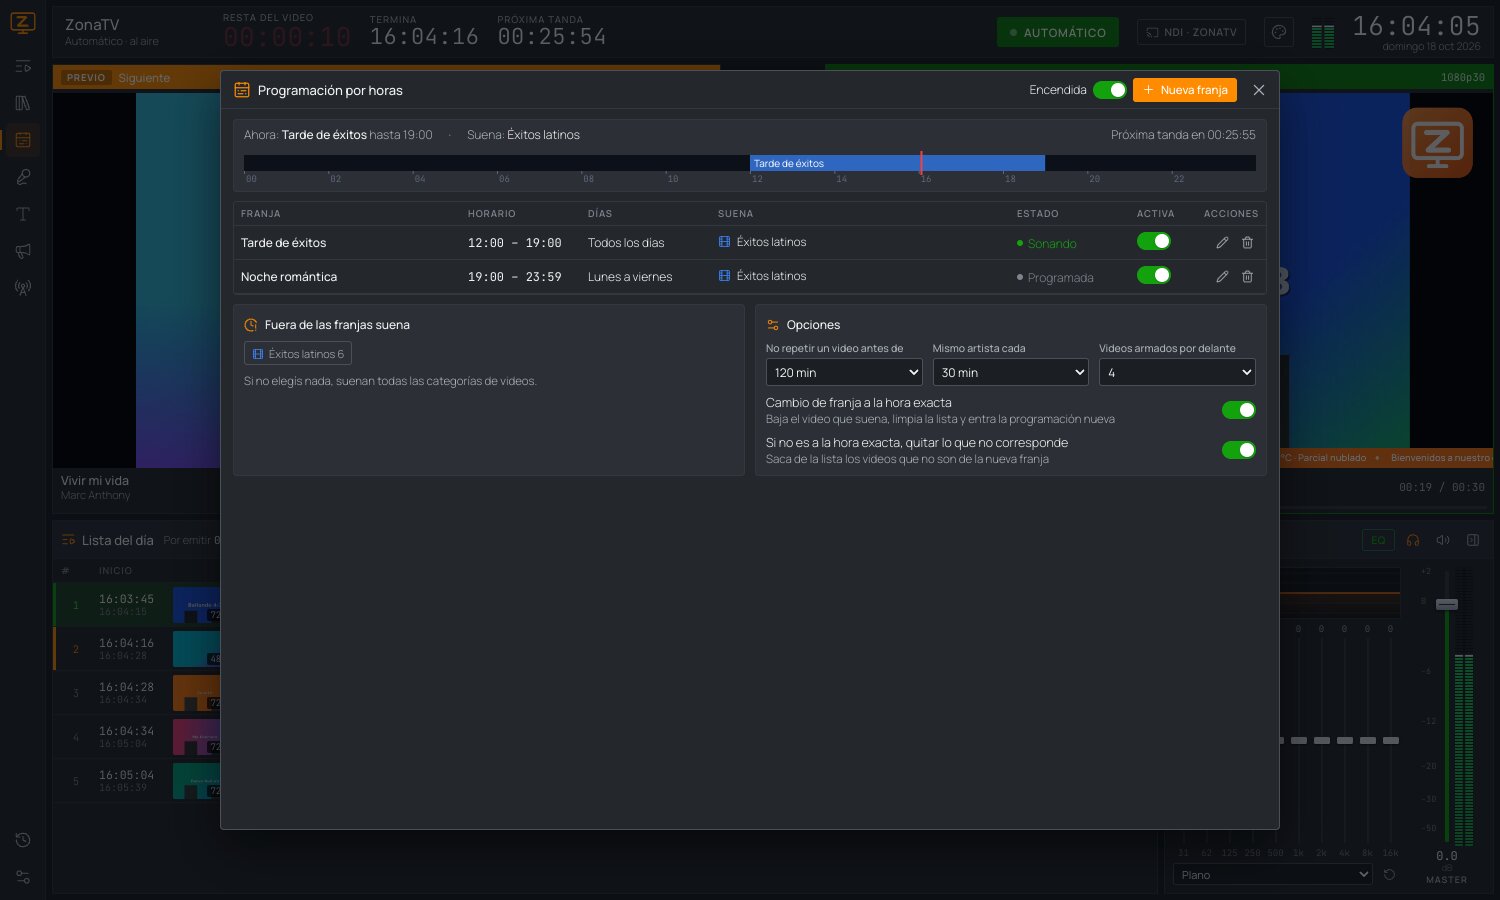Open the playlist view in the sidebar
The image size is (1500, 900).
[x=23, y=66]
